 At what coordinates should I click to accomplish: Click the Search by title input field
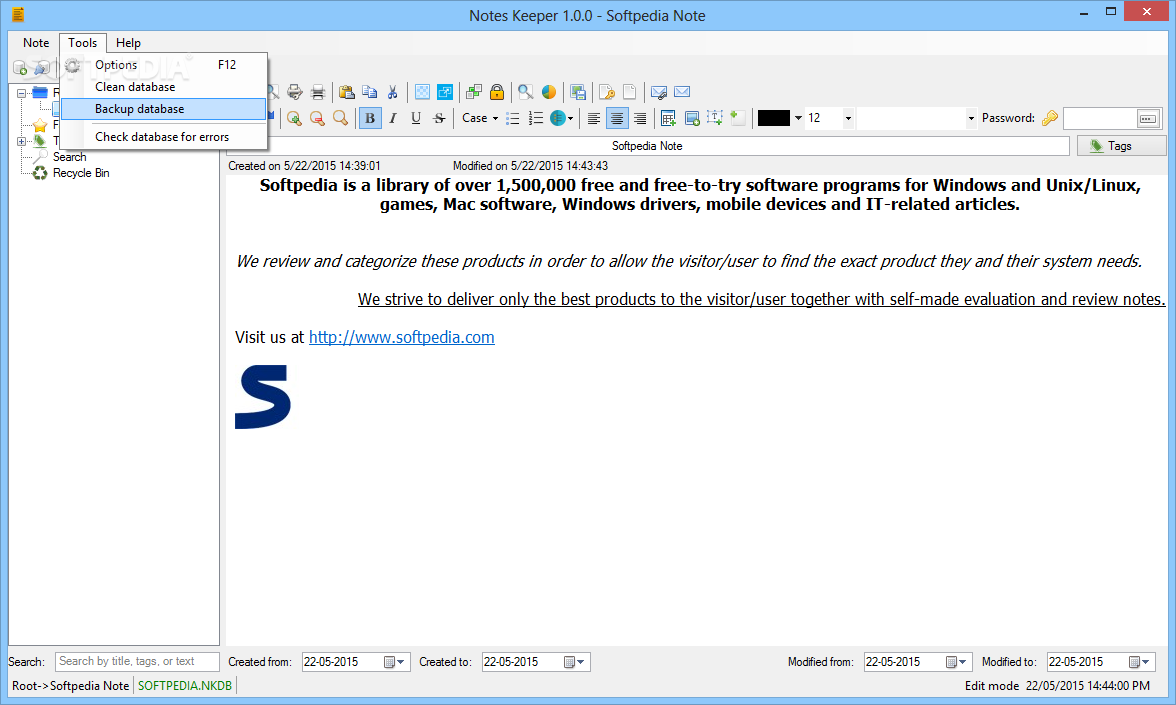pos(137,662)
